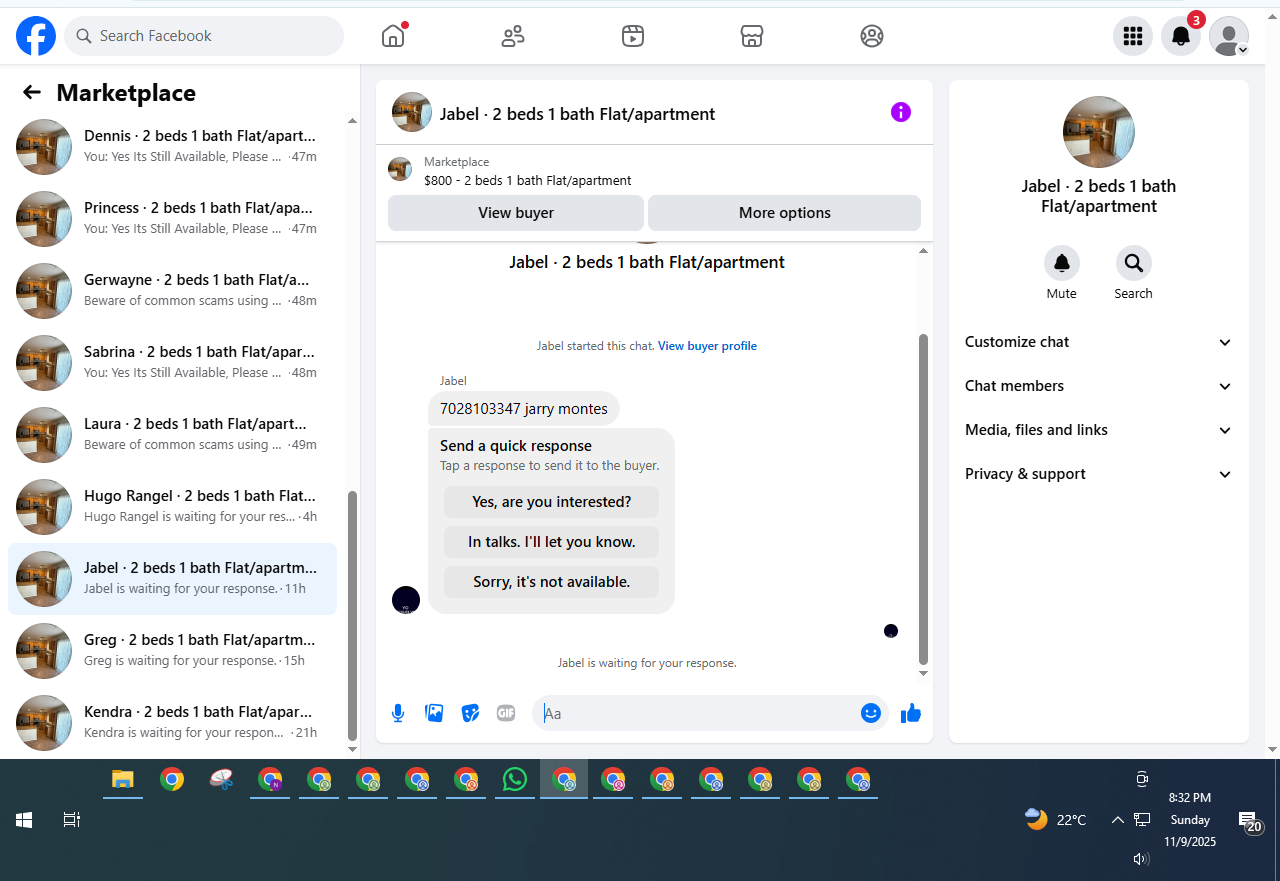Expand the Privacy & support section

(1099, 474)
